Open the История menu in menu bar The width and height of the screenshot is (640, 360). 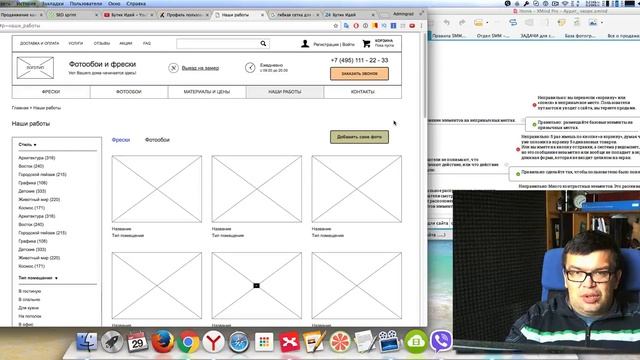point(26,4)
